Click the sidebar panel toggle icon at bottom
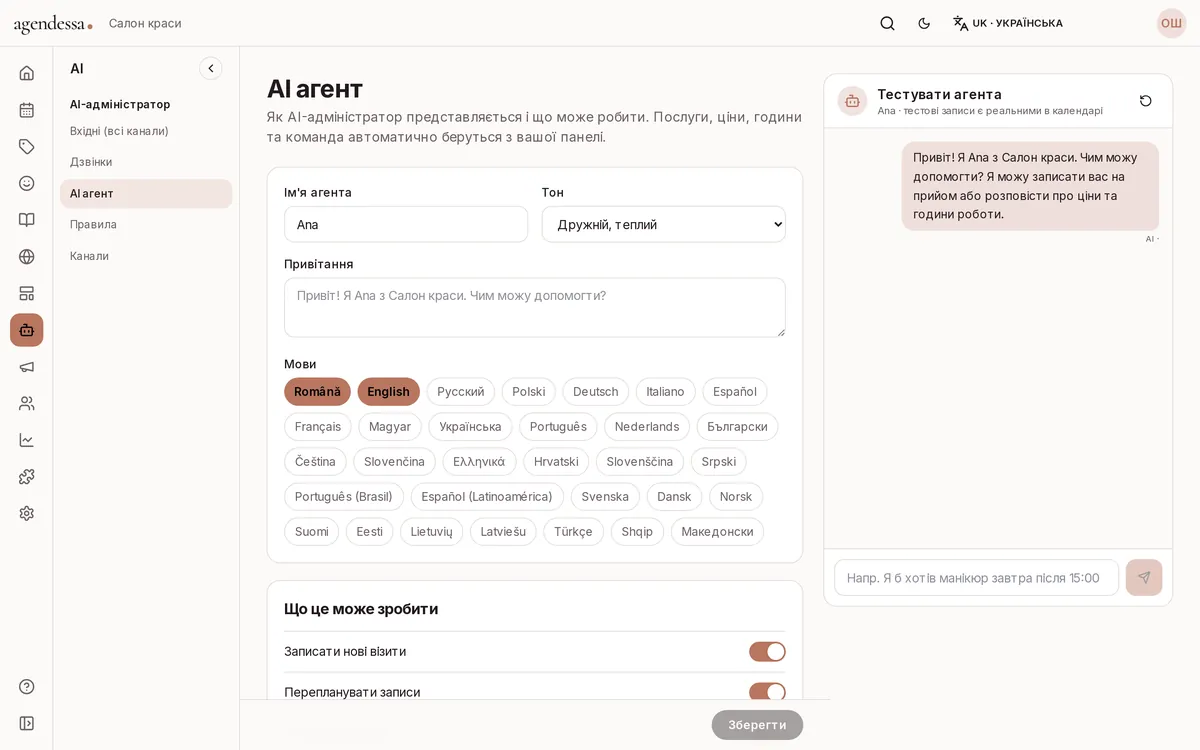The width and height of the screenshot is (1200, 750). tap(27, 723)
